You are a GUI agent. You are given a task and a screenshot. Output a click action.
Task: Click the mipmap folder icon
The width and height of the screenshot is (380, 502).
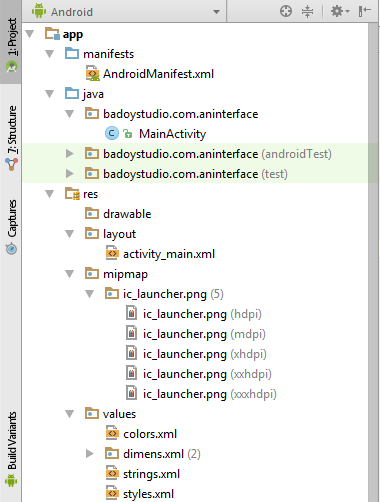click(92, 273)
